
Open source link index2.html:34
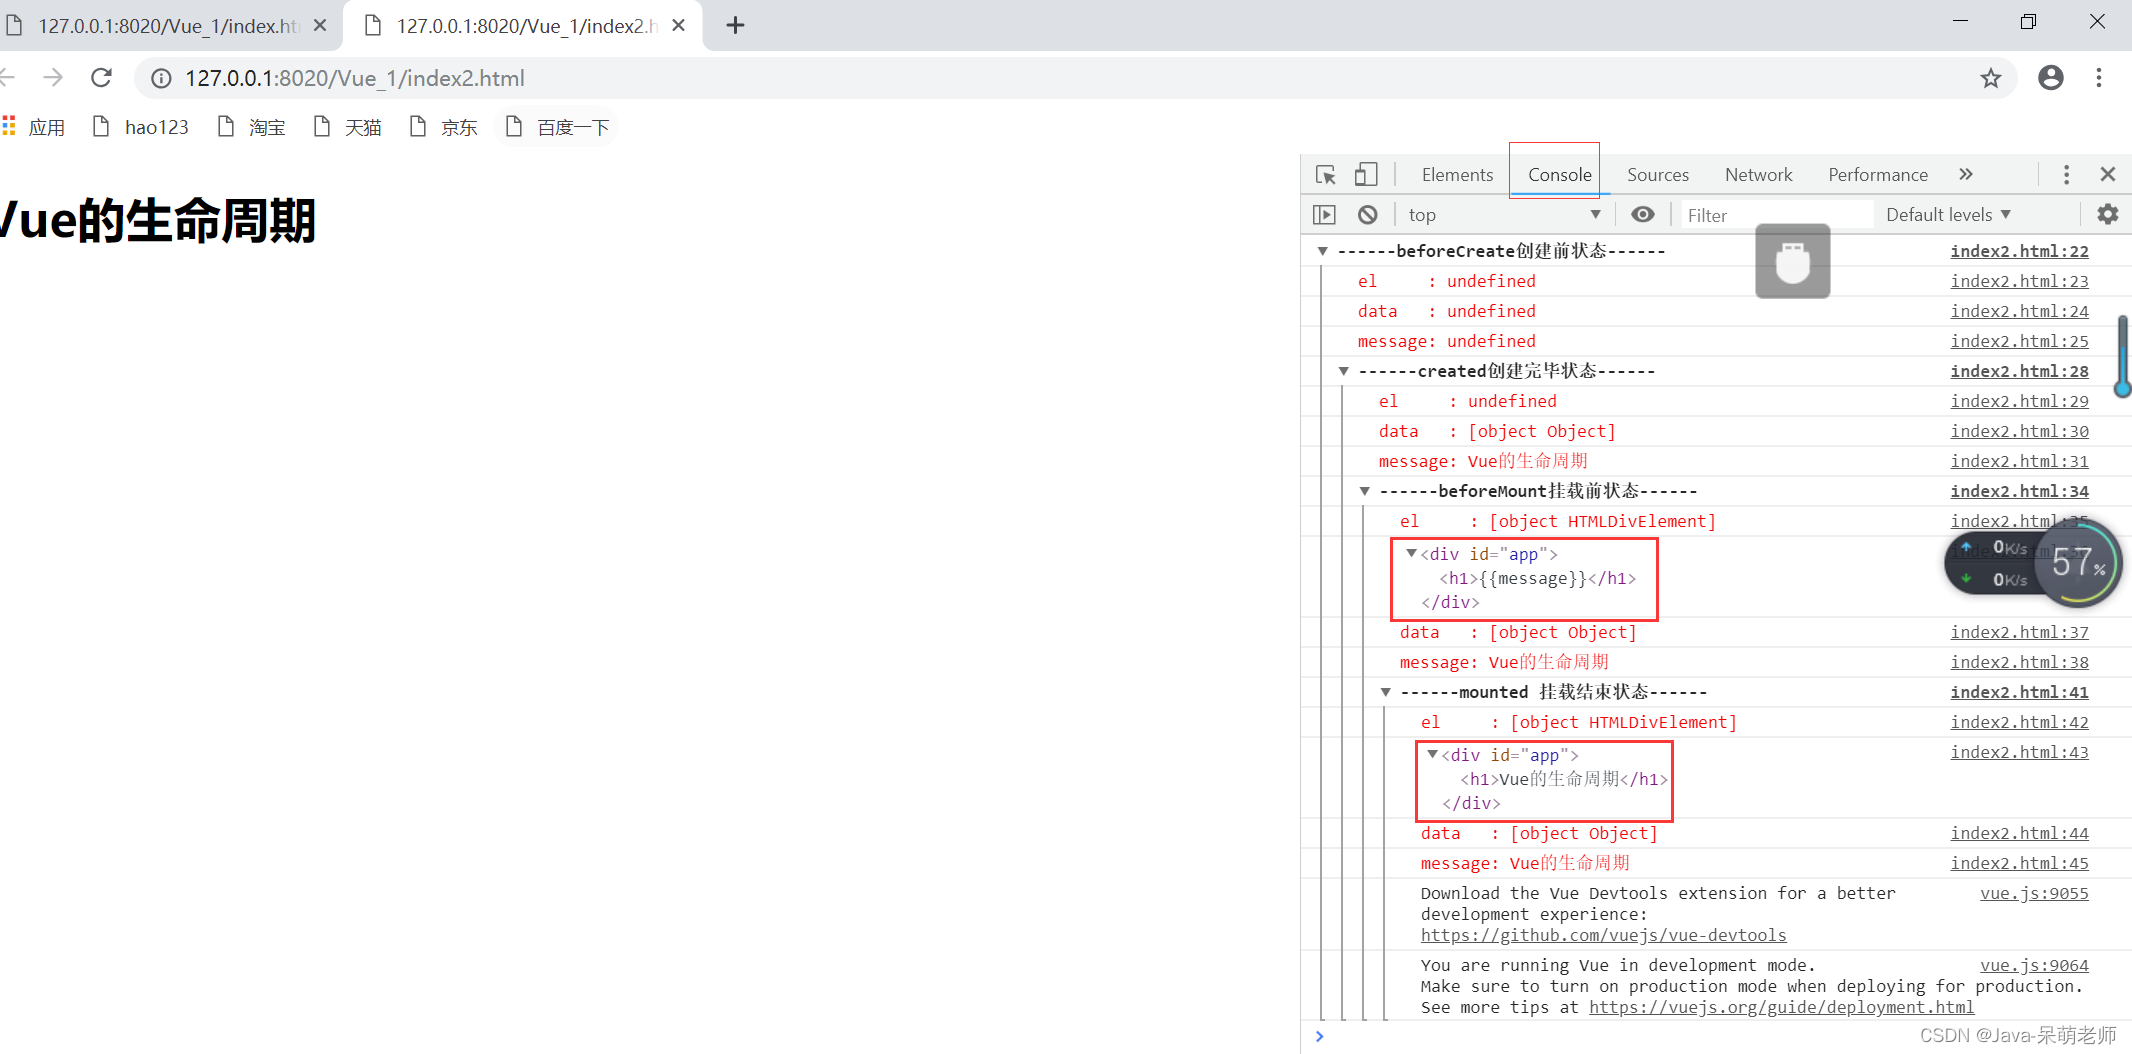click(x=2019, y=491)
